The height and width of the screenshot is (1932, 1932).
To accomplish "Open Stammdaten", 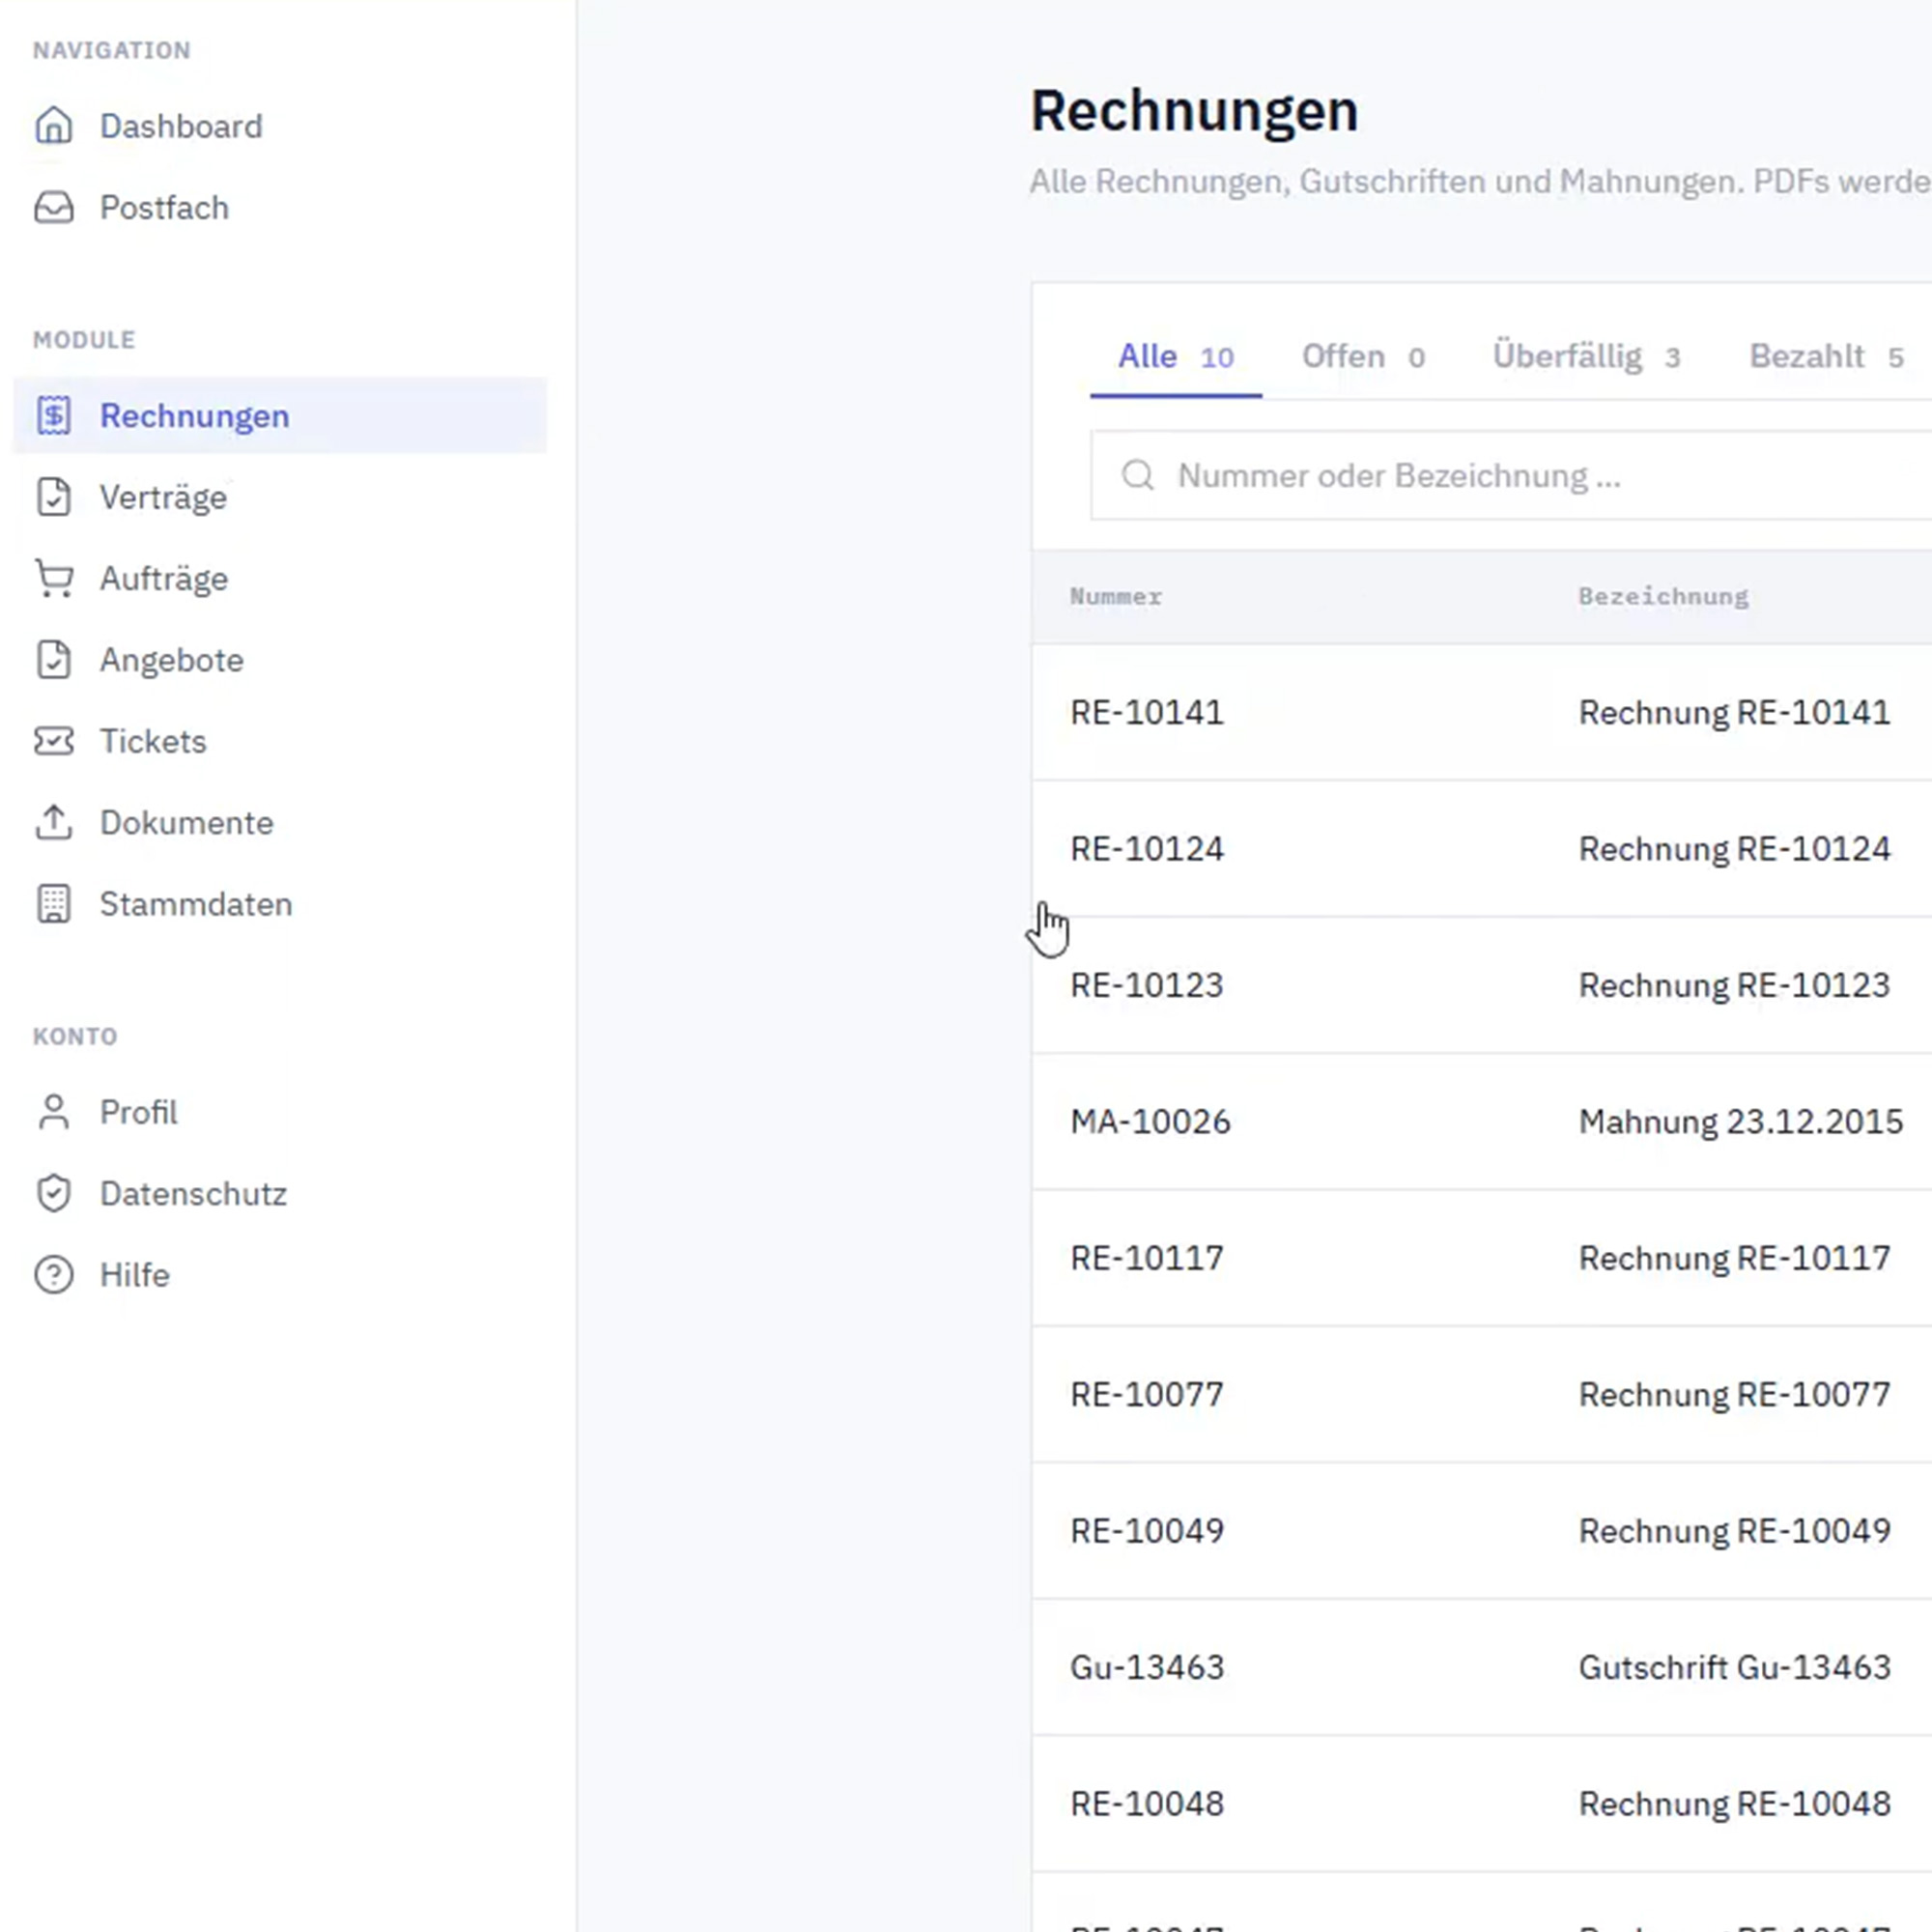I will click(196, 904).
